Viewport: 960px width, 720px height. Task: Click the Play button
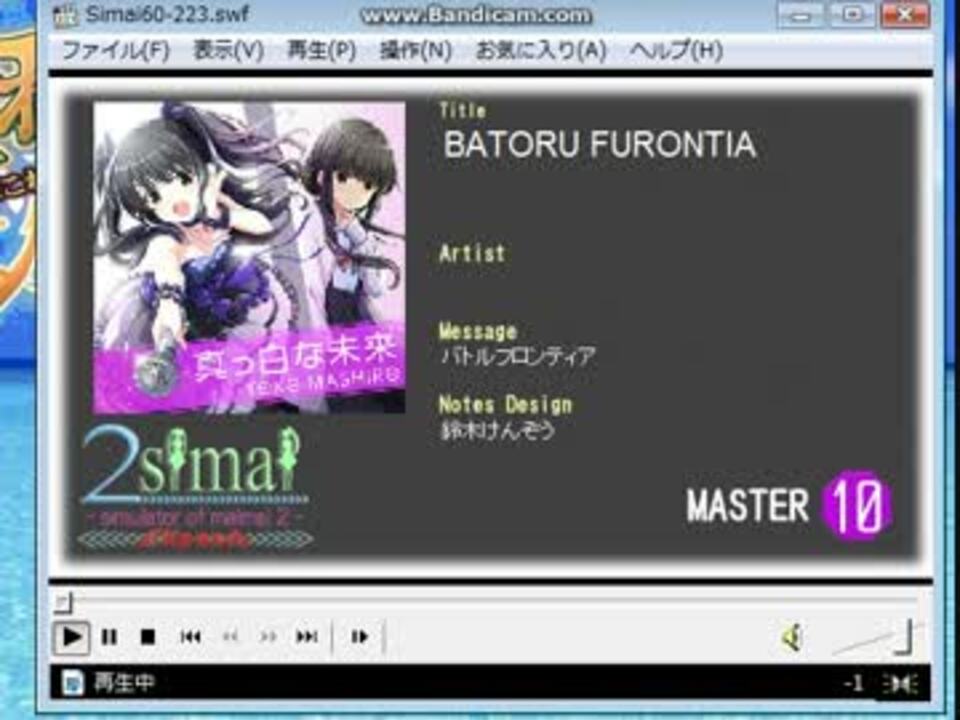click(x=72, y=637)
